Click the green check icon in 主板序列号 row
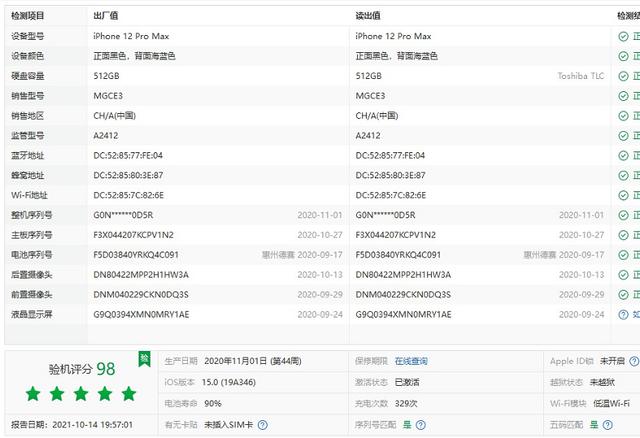Image resolution: width=640 pixels, height=438 pixels. coord(623,235)
